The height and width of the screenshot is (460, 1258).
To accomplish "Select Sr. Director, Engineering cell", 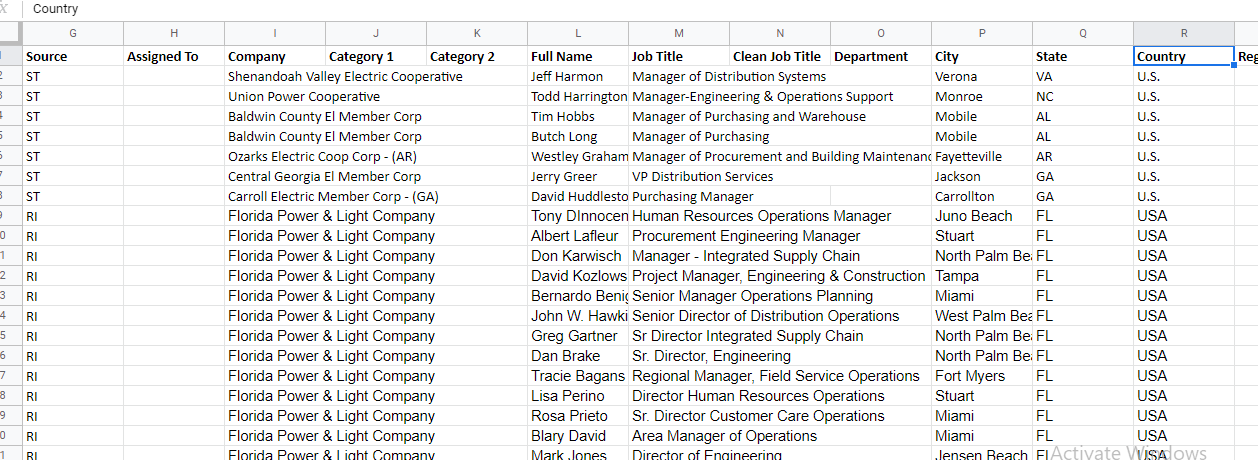I will tap(711, 356).
